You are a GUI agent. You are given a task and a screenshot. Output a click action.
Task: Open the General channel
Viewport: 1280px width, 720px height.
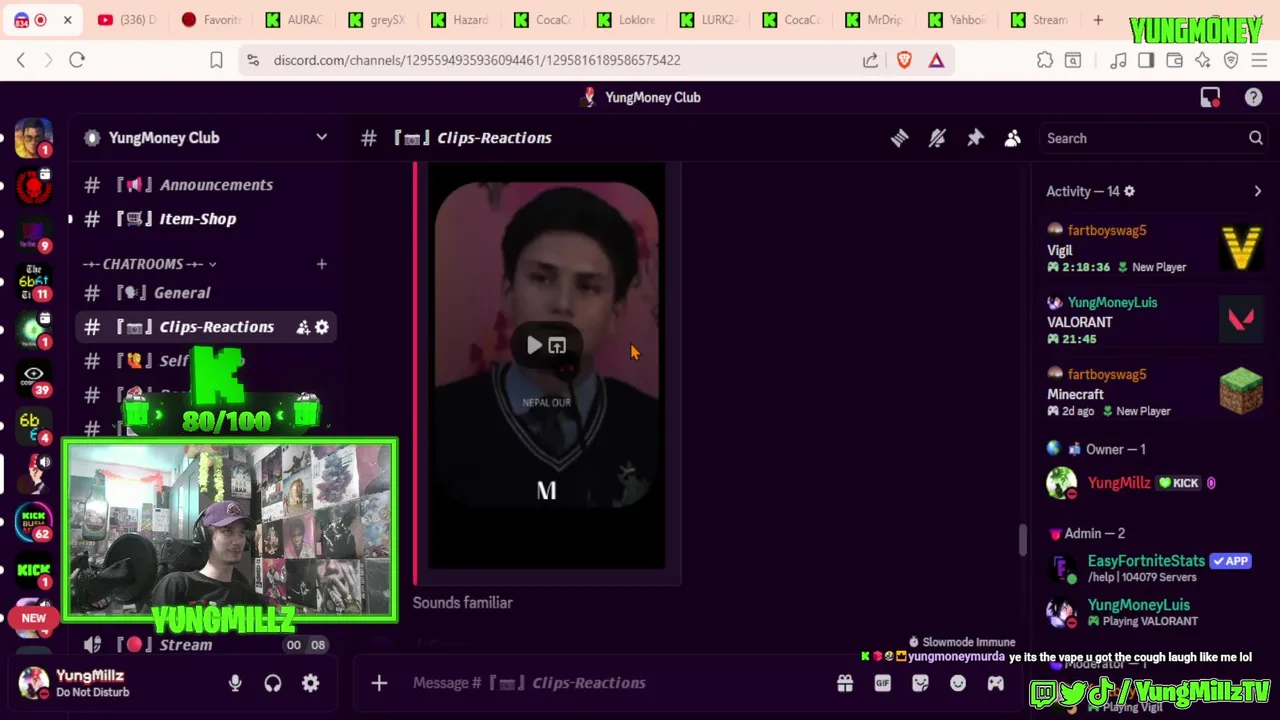(205, 293)
